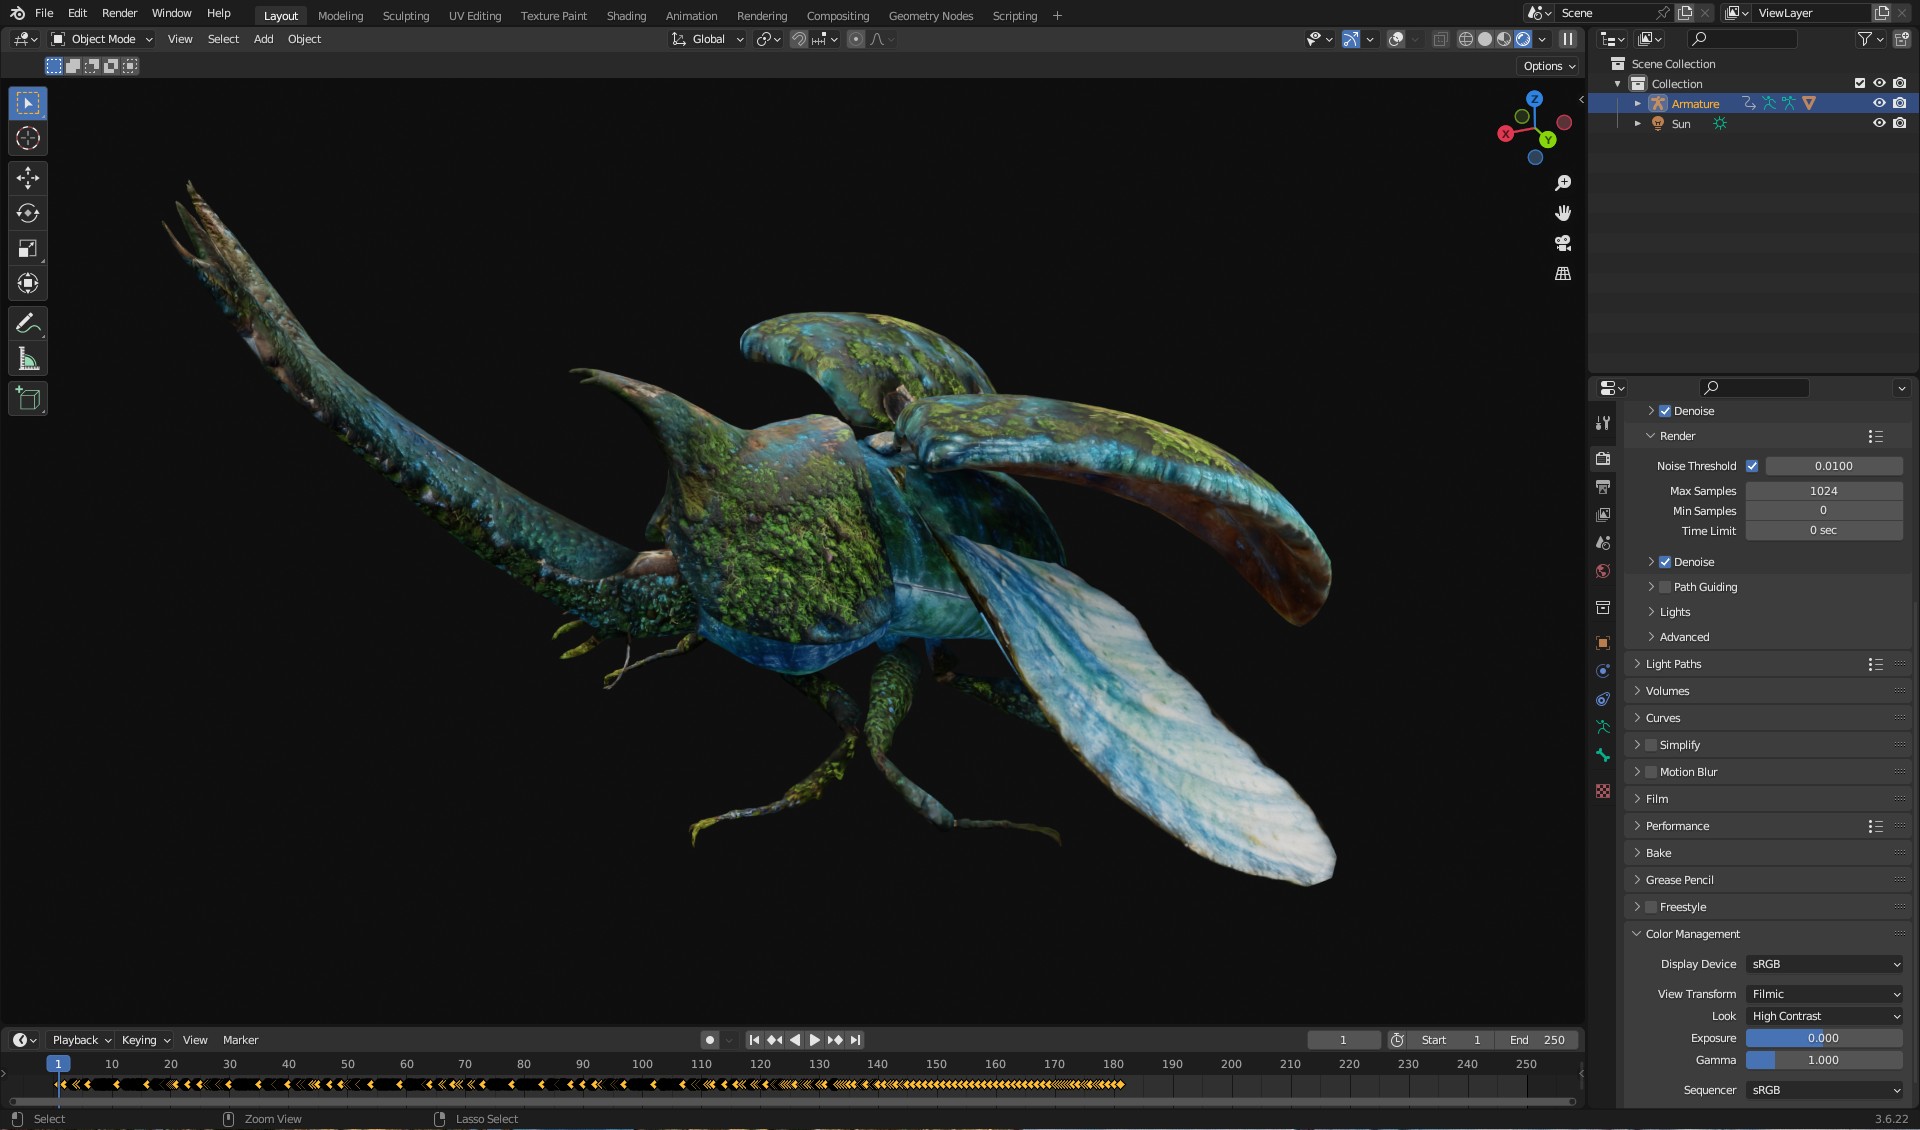This screenshot has width=1920, height=1130.
Task: Select the Measure tool
Action: 28,359
